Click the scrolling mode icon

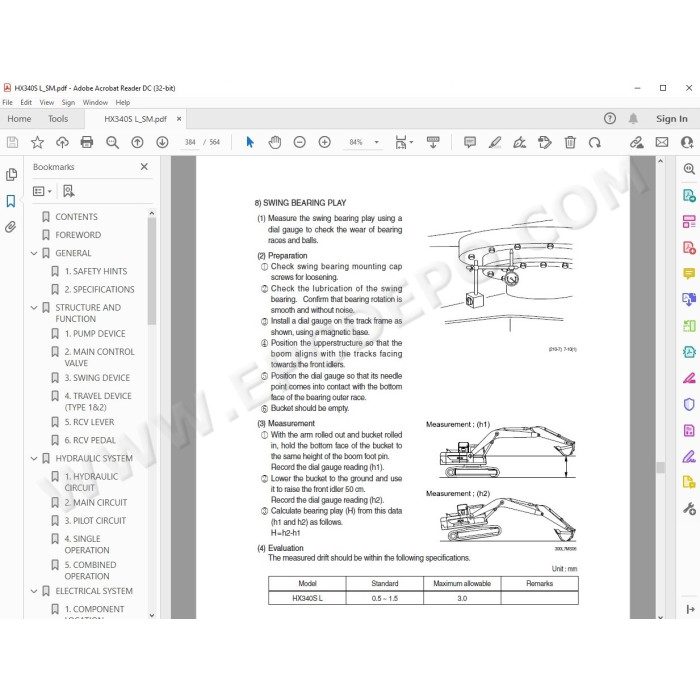433,142
